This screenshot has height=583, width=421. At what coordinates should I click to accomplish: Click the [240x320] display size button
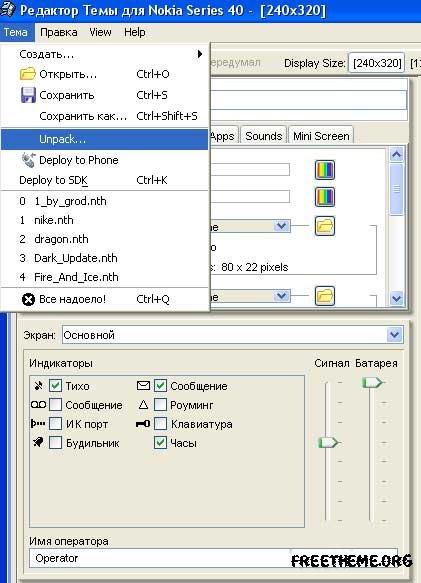pos(377,63)
